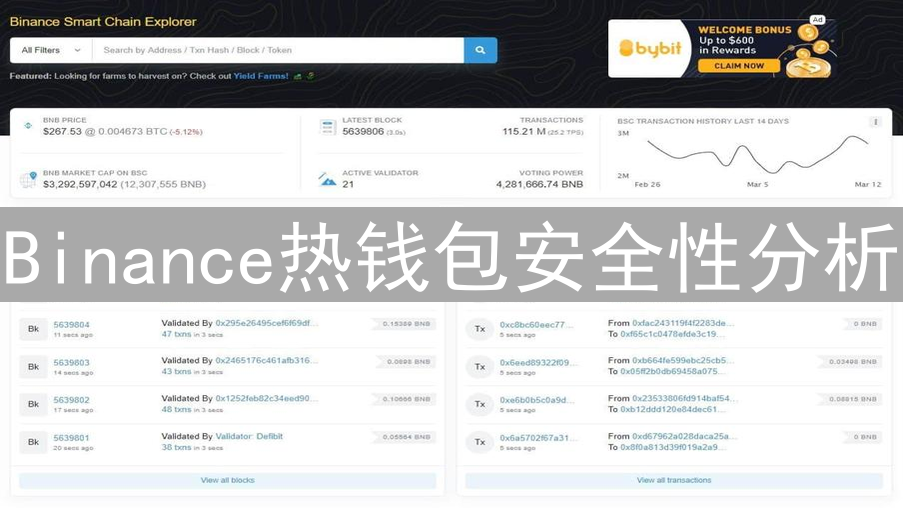Screen dimensions: 903x508
Task: Click the 115.21 M transactions value
Action: [523, 131]
